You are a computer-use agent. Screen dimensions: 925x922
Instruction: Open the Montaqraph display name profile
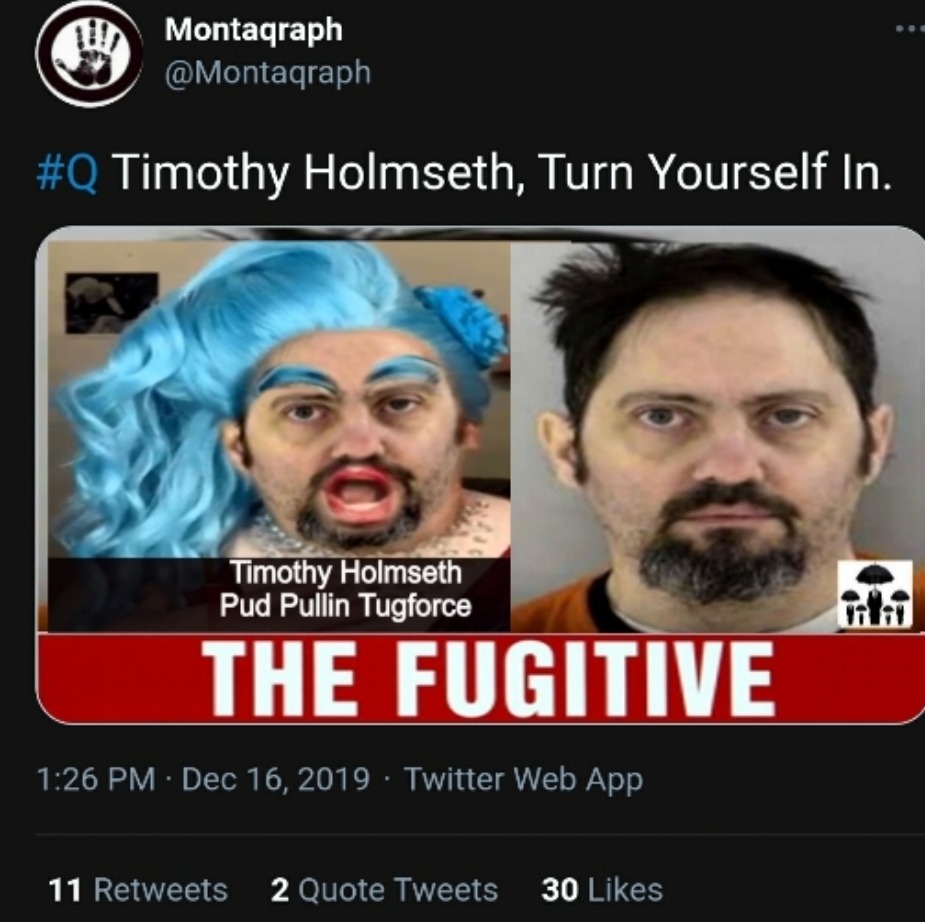coord(254,29)
